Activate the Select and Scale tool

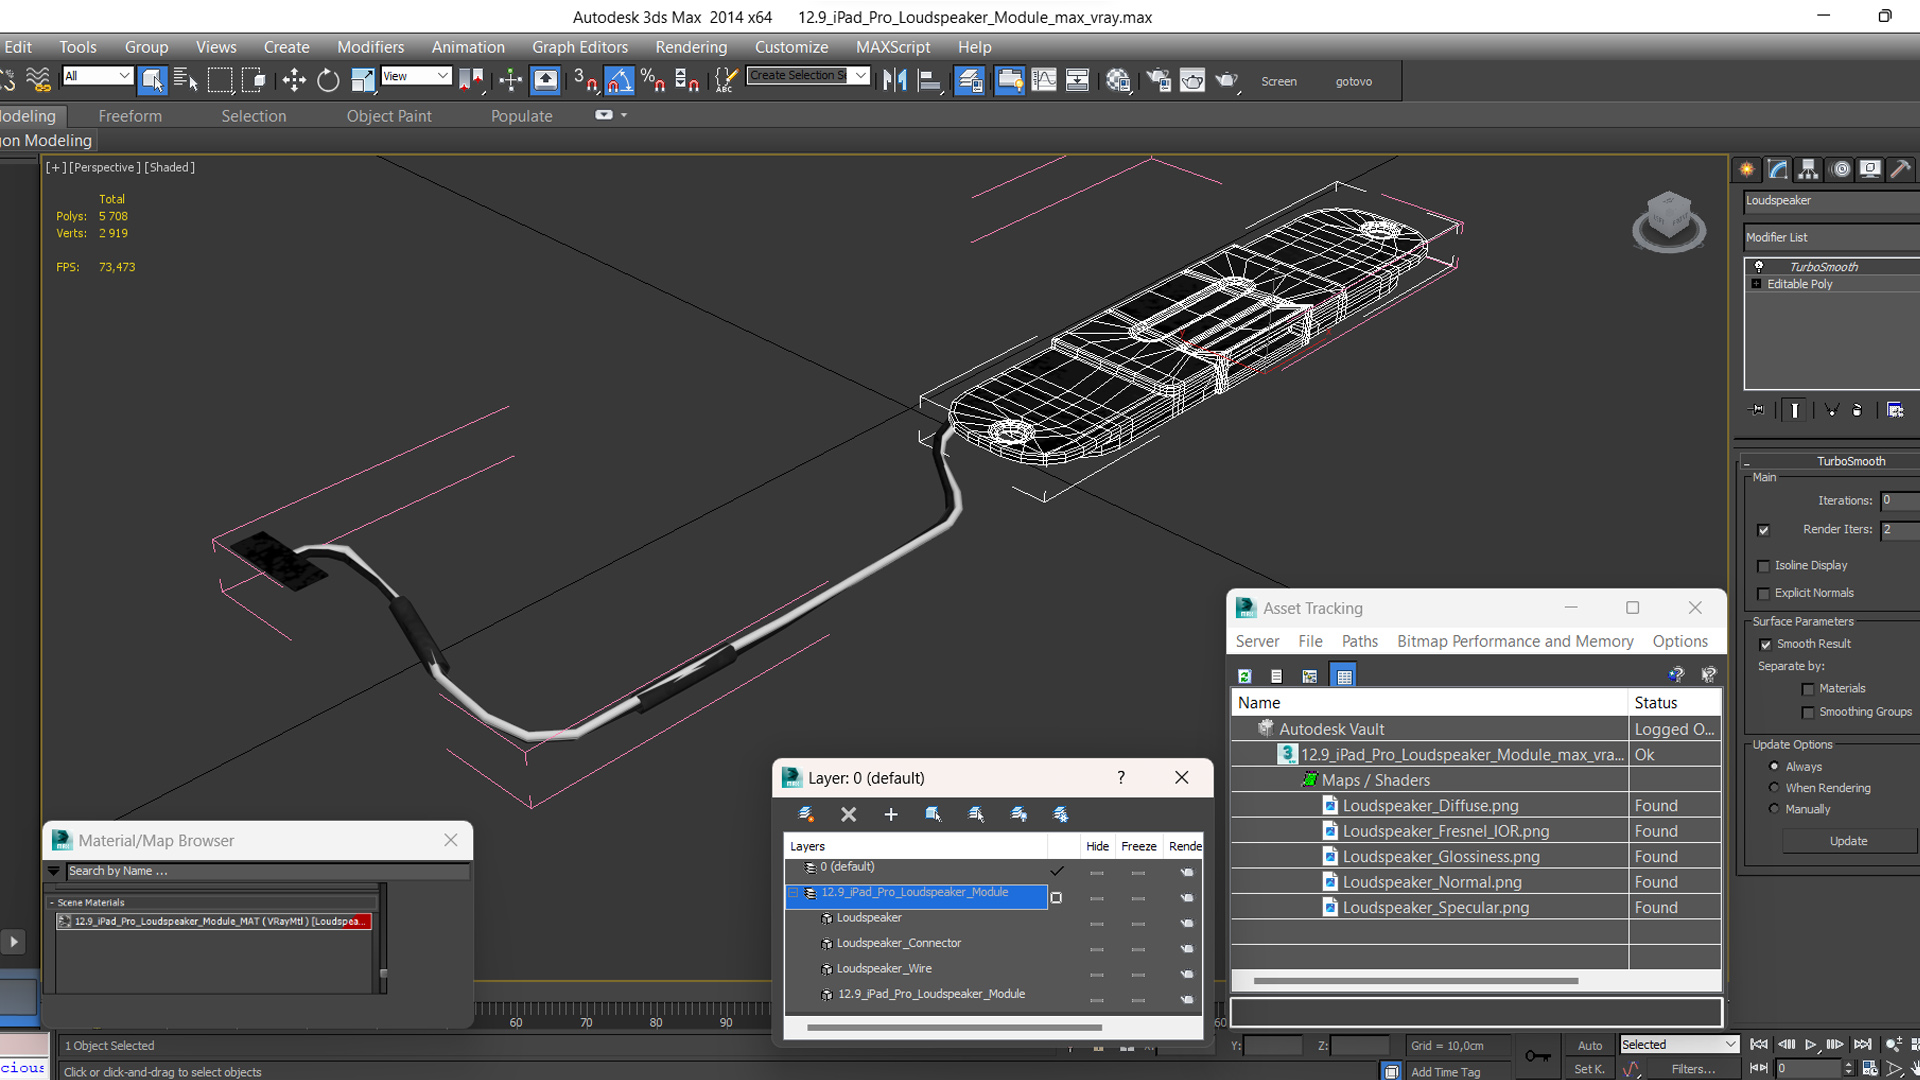tap(362, 80)
